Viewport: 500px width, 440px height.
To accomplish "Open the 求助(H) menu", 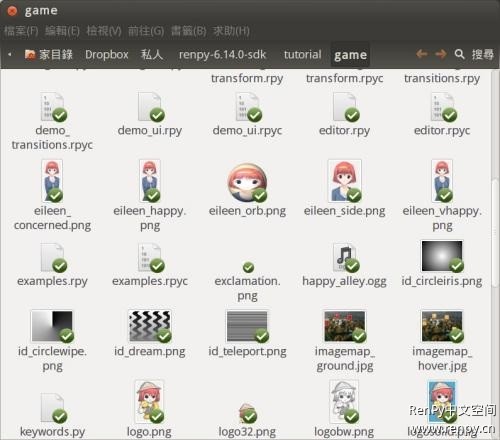I will point(231,31).
